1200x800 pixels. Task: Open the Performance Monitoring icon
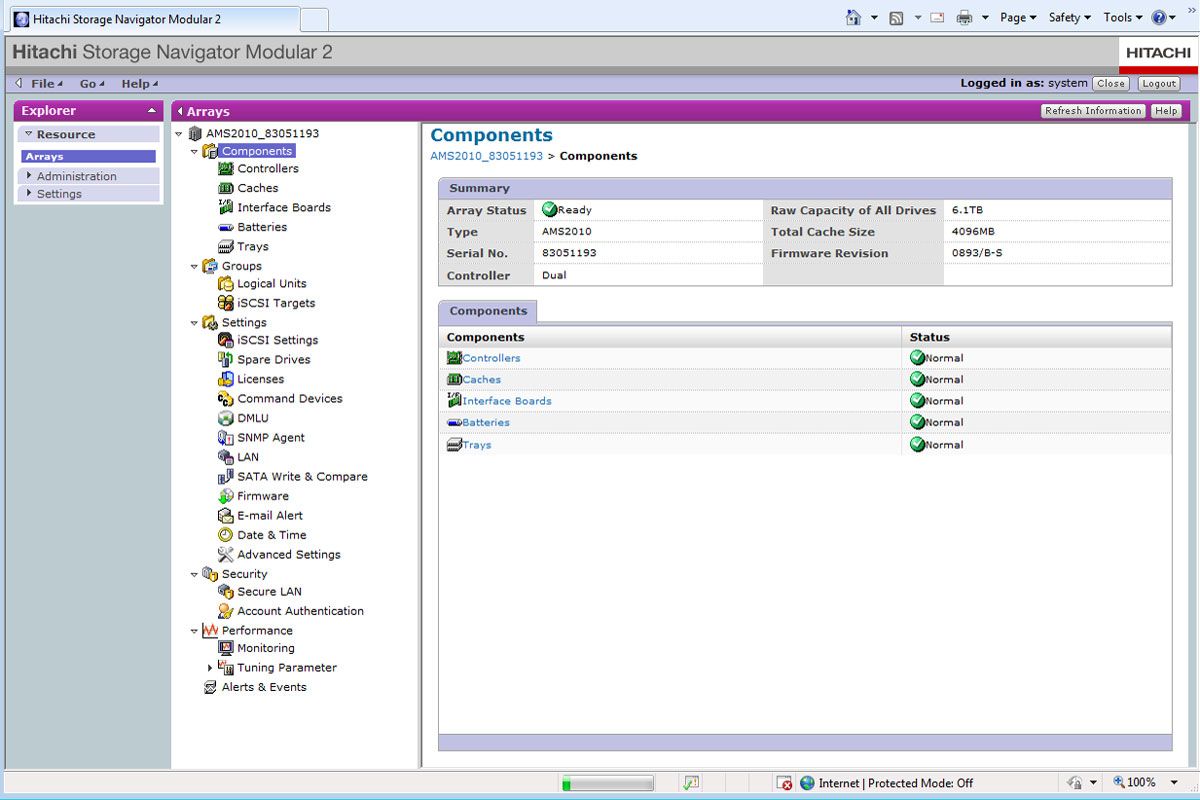(226, 648)
